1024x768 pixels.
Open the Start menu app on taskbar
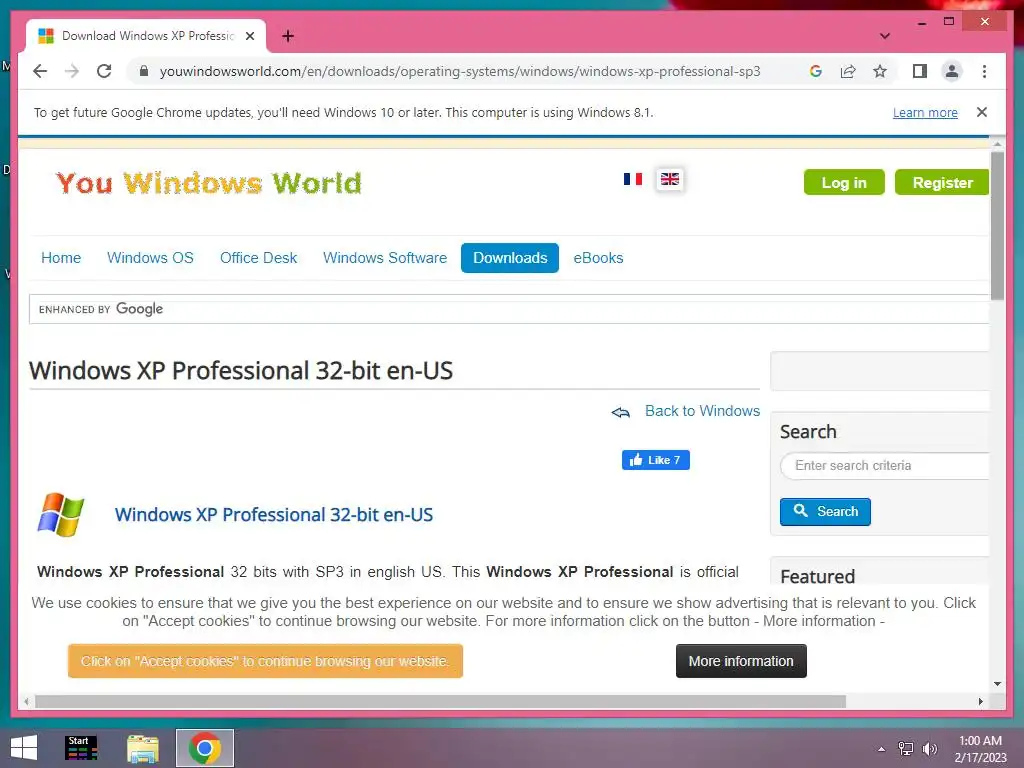[x=82, y=748]
